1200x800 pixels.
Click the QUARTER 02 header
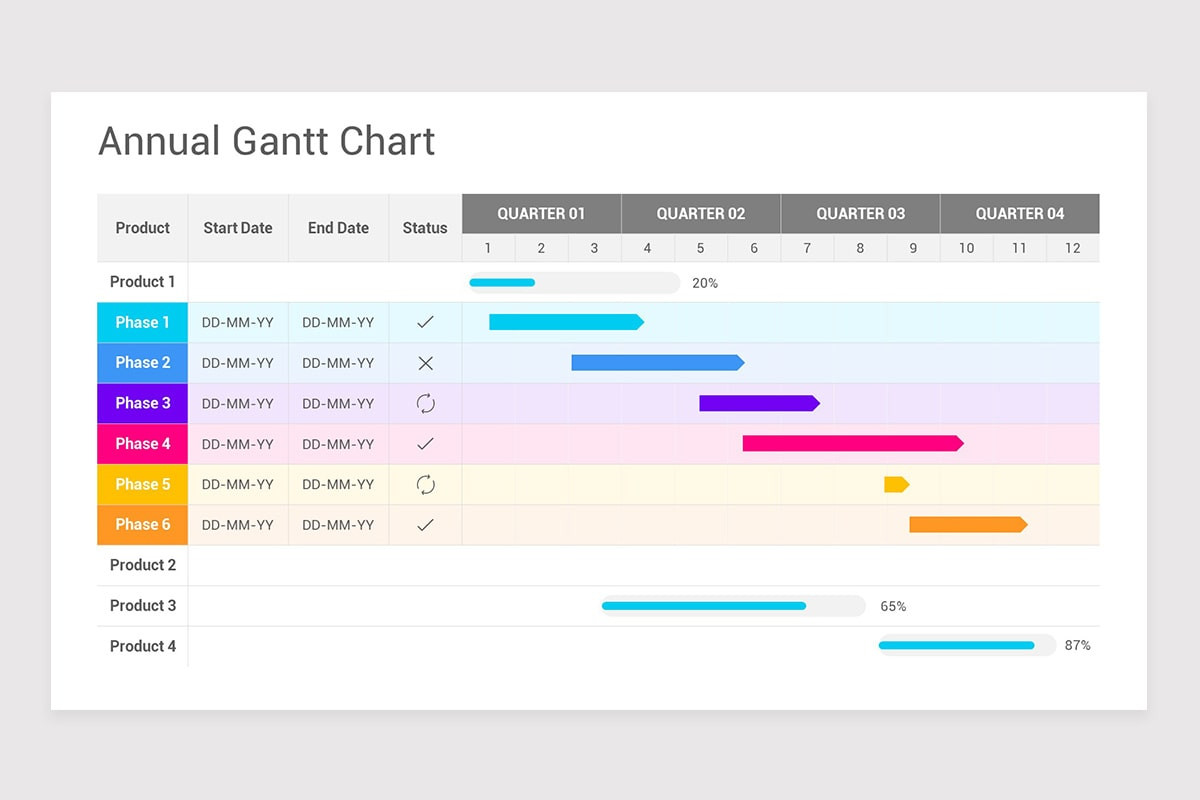(700, 213)
